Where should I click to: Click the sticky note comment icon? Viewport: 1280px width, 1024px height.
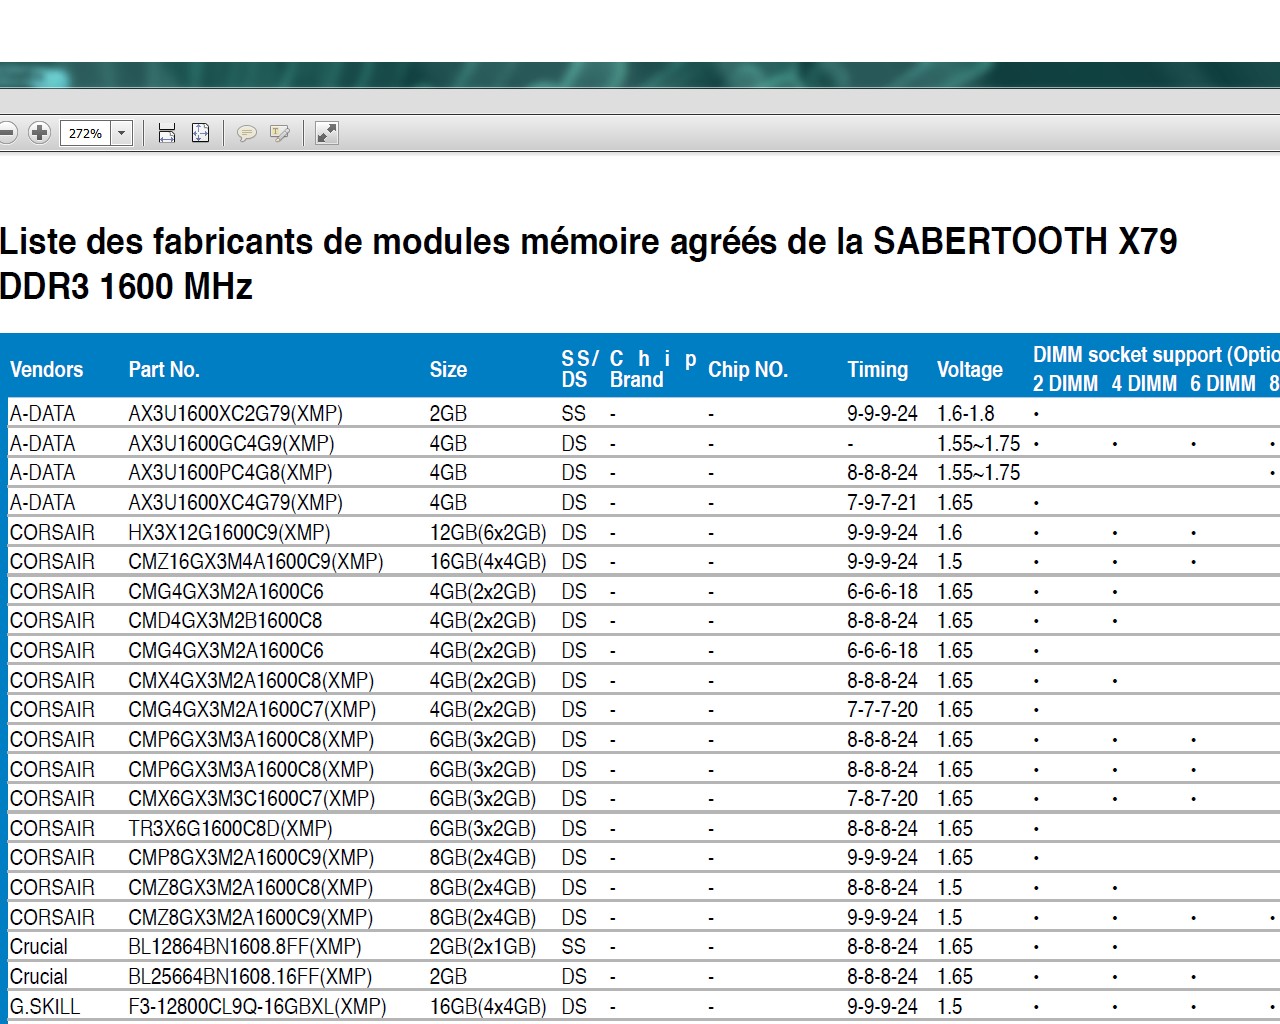(246, 133)
